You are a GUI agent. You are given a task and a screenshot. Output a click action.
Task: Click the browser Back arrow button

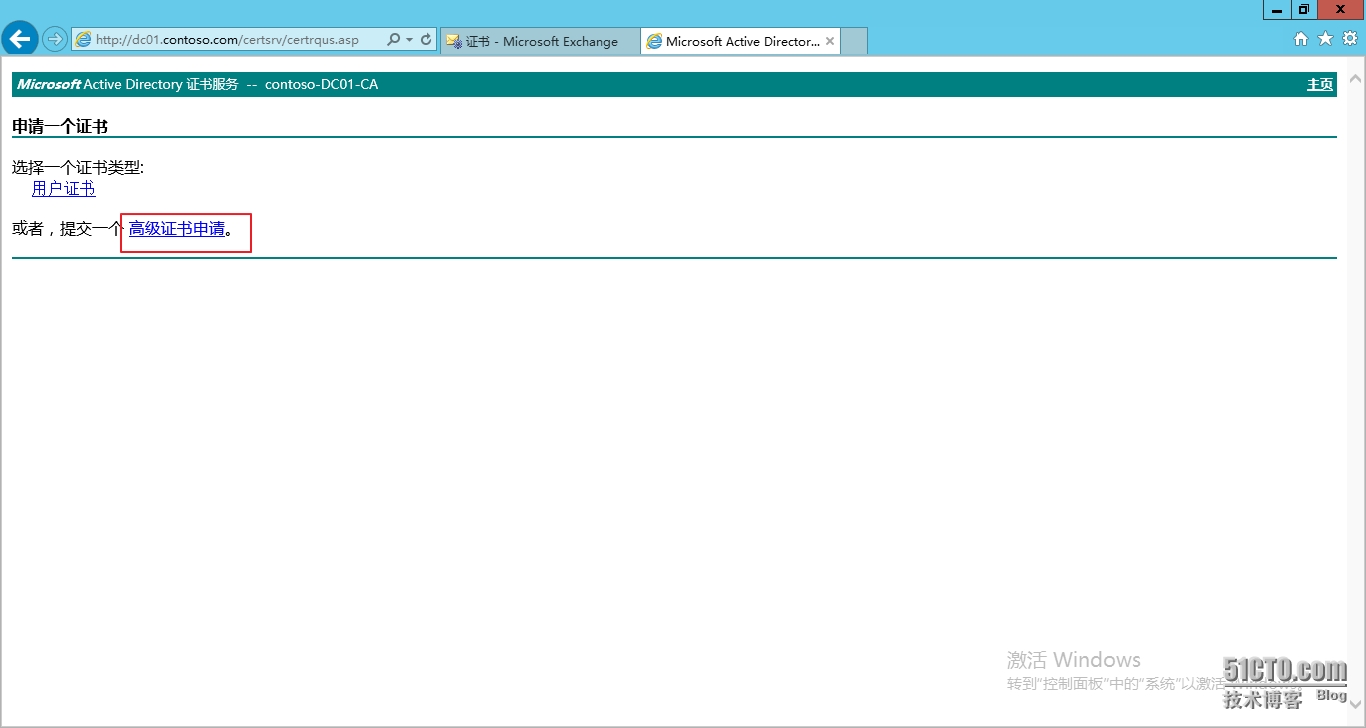click(20, 39)
